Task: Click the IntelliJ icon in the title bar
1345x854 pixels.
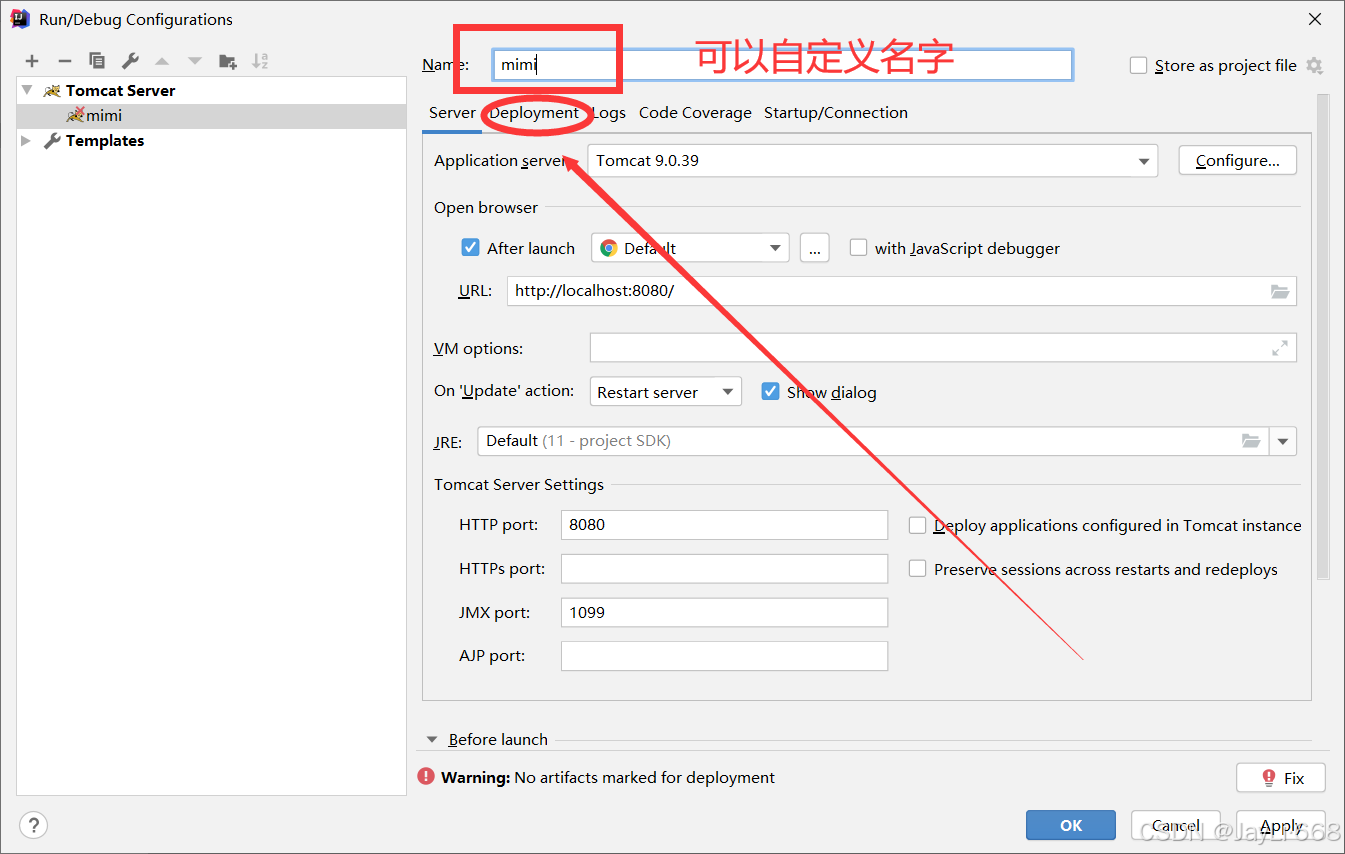Action: (x=20, y=19)
